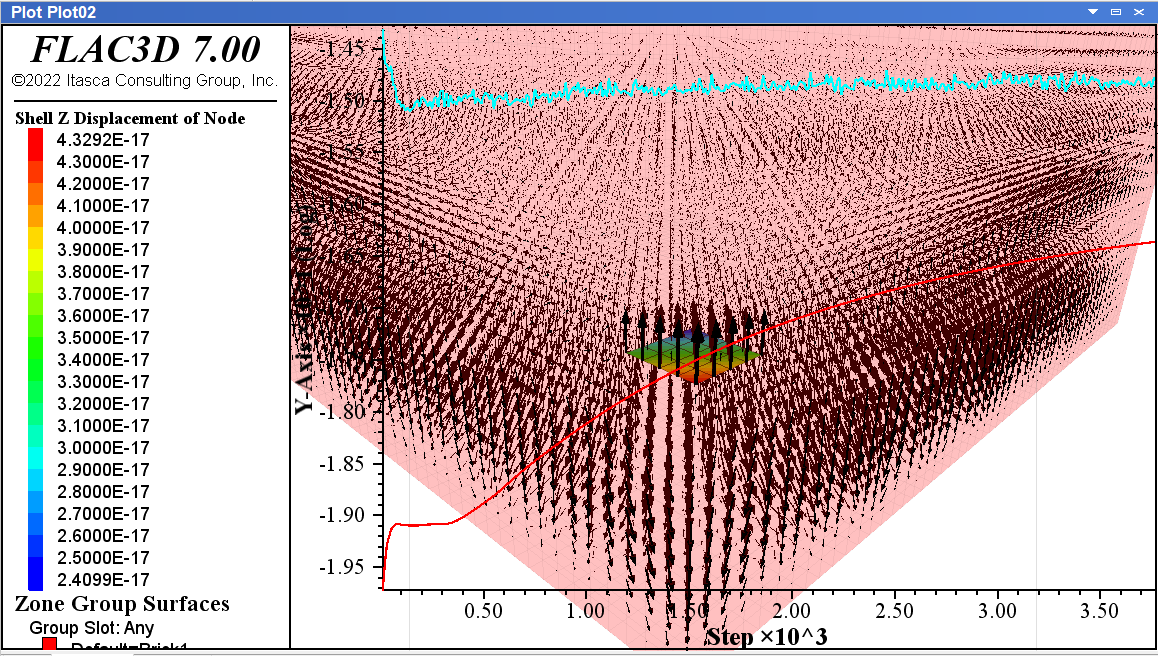
Task: Close the Plot02 pane
Action: (1138, 11)
